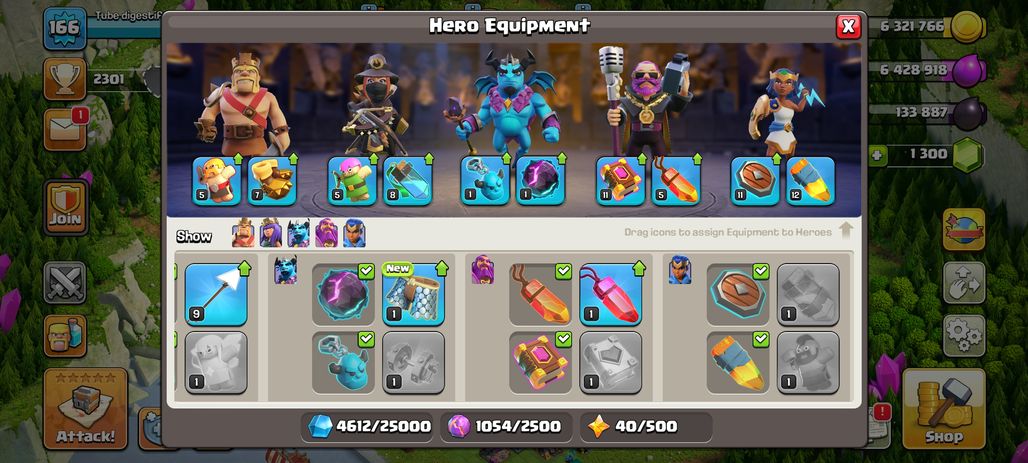This screenshot has width=1028, height=463.
Task: Open the Shop button
Action: [x=943, y=409]
